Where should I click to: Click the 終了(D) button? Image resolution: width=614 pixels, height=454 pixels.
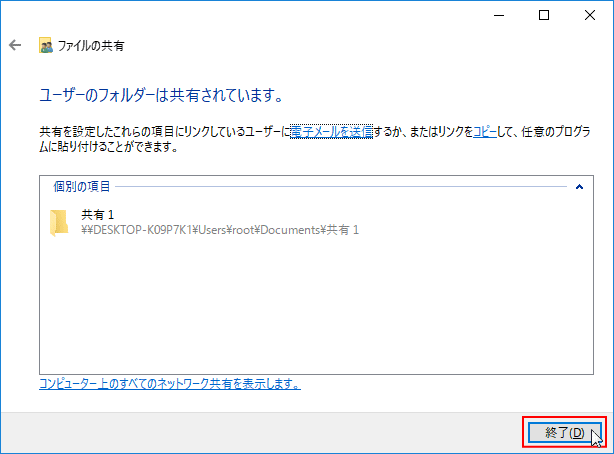pos(564,432)
